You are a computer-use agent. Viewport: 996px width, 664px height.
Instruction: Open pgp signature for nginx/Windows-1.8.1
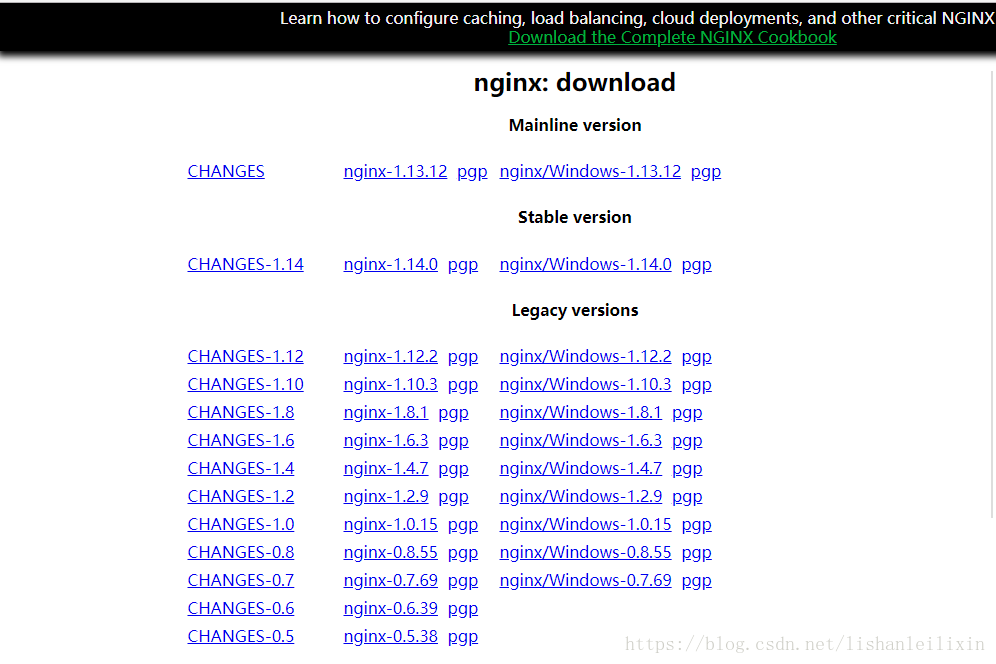point(687,412)
